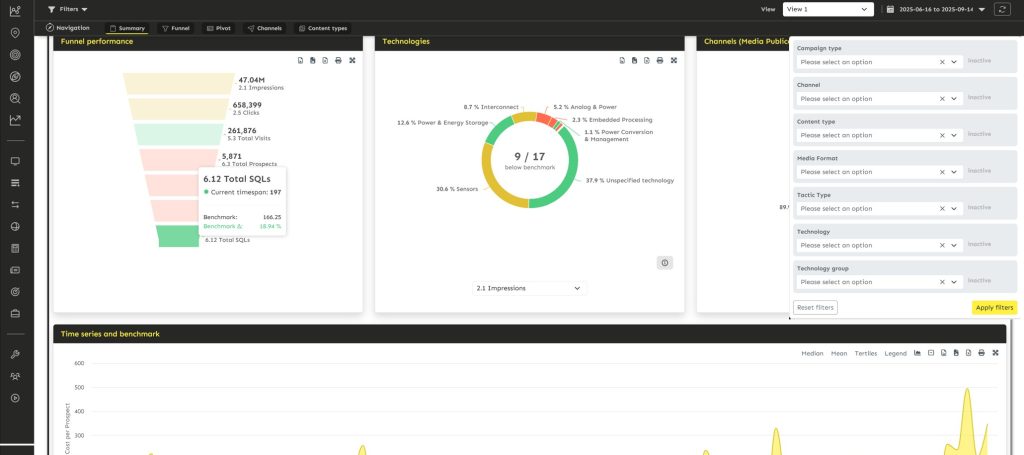Open the users group sidebar icon

(15, 376)
